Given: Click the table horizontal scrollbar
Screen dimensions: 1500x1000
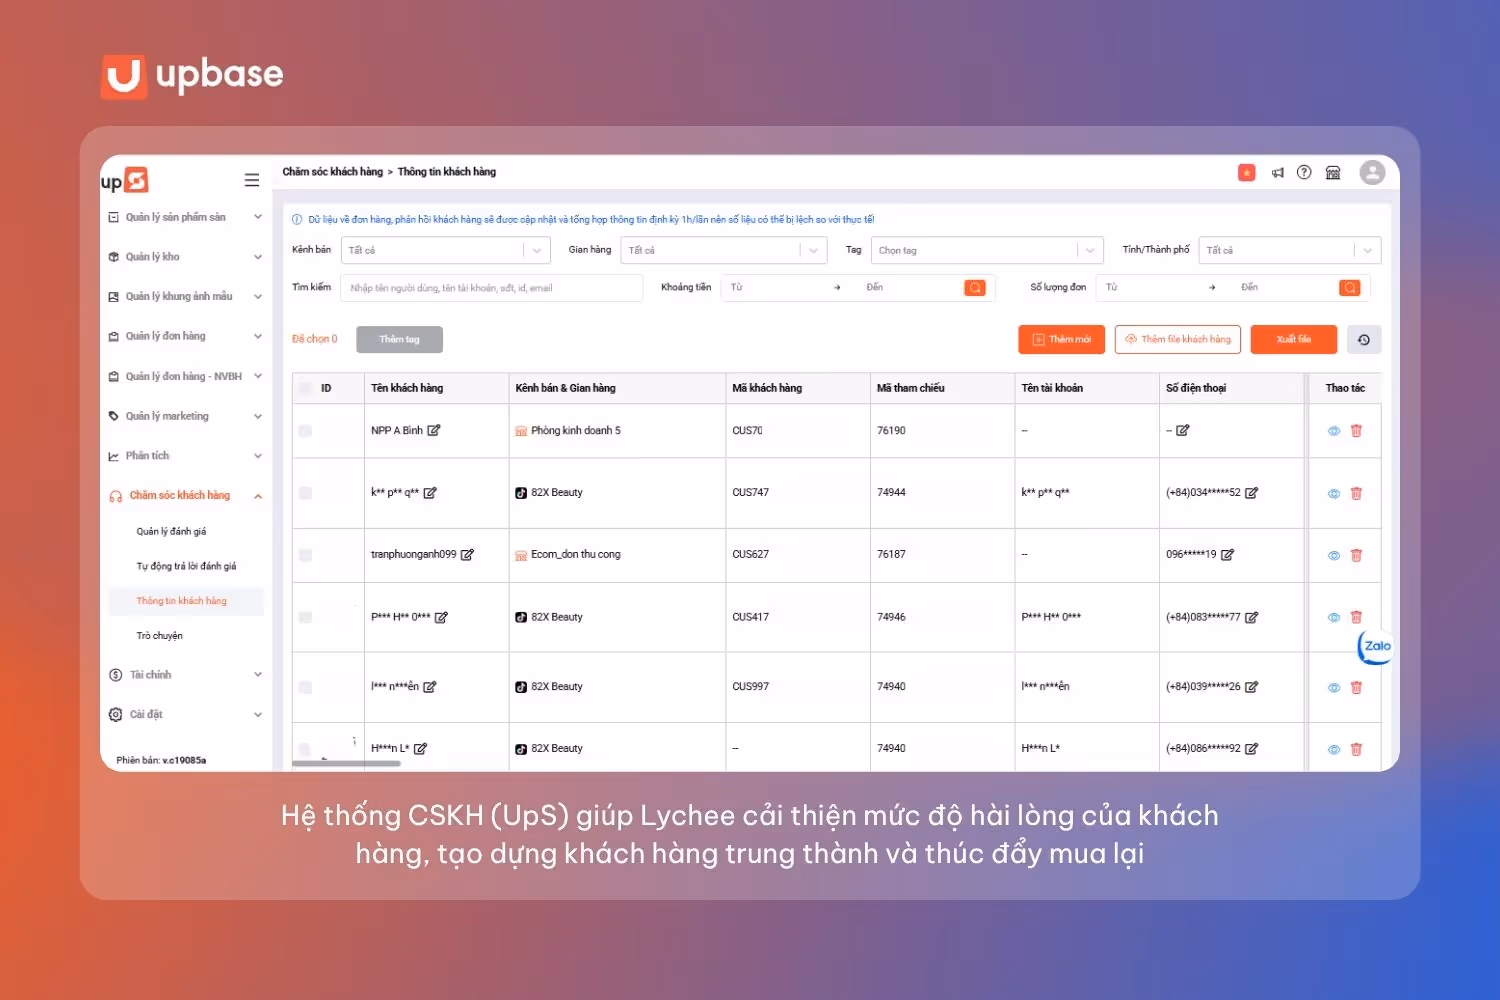Looking at the screenshot, I should point(346,764).
